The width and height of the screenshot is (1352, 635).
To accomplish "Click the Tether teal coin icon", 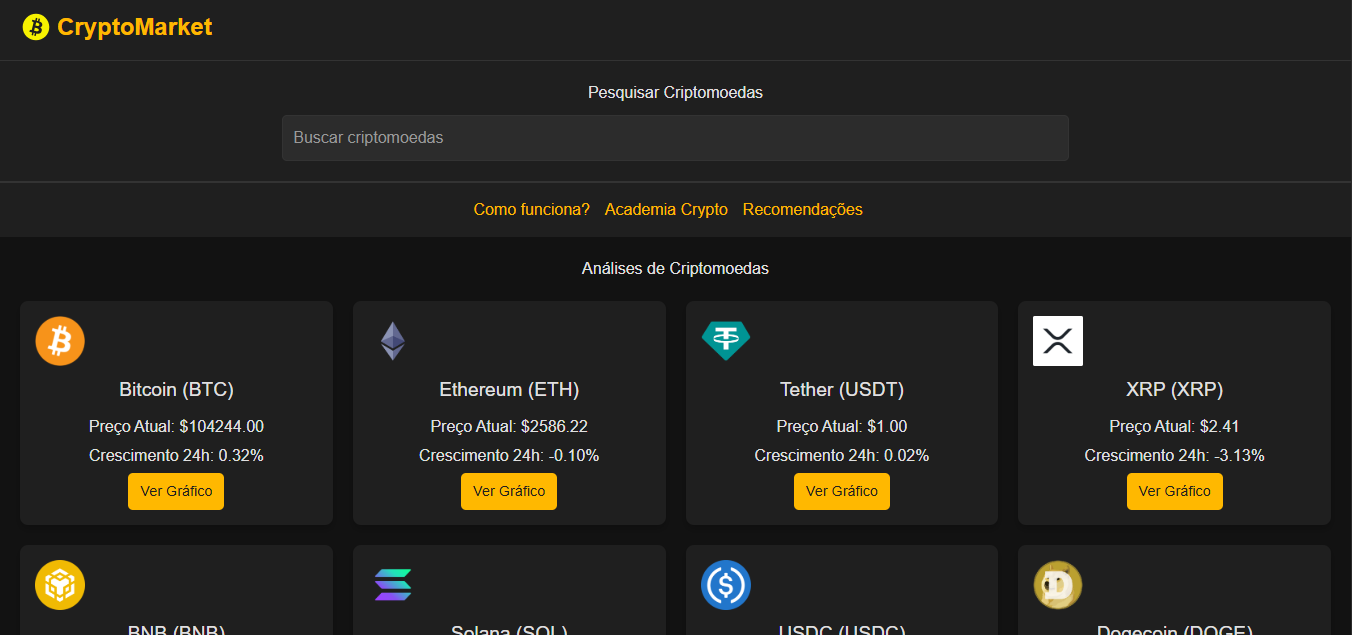I will pos(726,340).
